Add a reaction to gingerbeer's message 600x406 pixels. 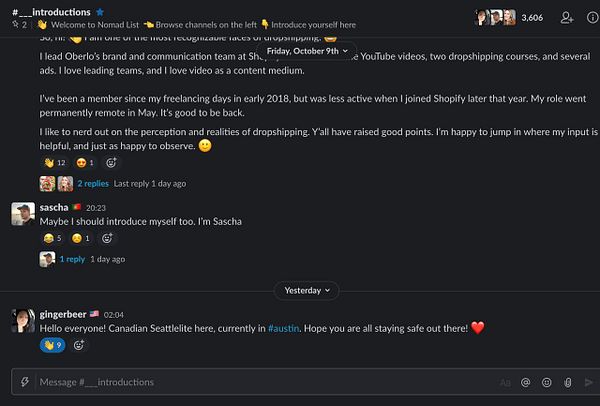(x=79, y=345)
